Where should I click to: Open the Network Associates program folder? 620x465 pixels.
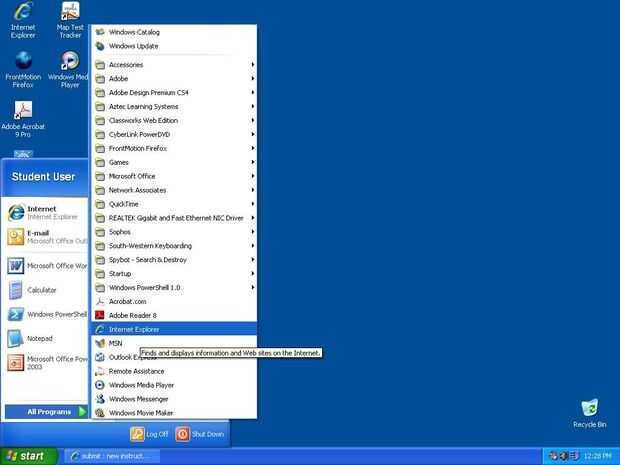(174, 190)
